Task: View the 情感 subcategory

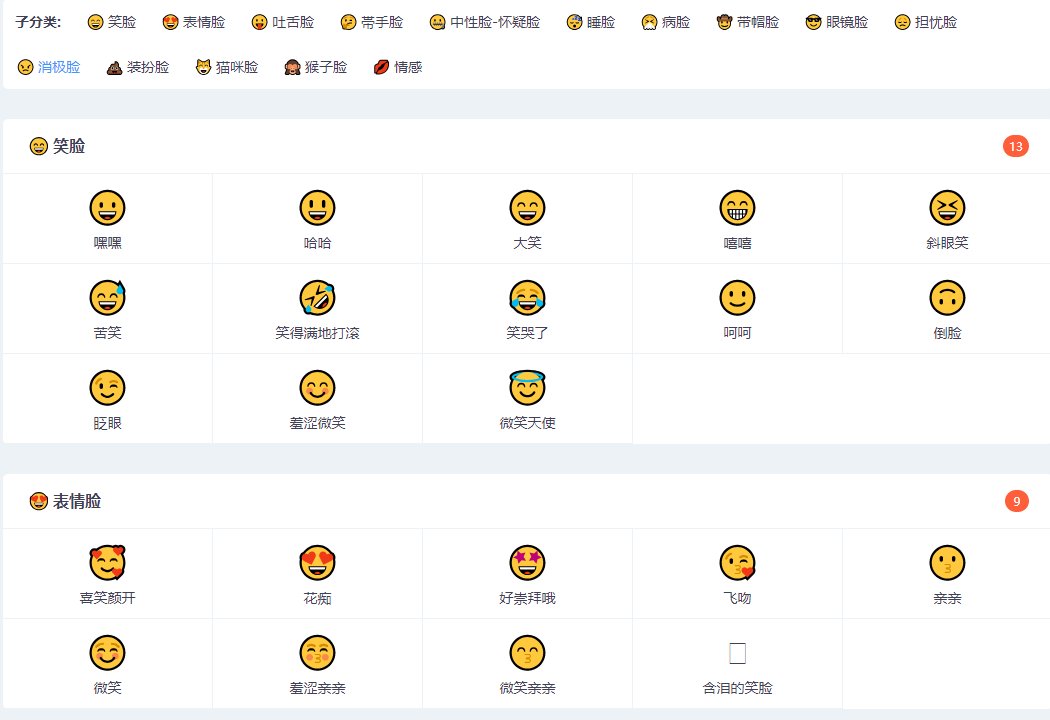Action: [x=408, y=68]
